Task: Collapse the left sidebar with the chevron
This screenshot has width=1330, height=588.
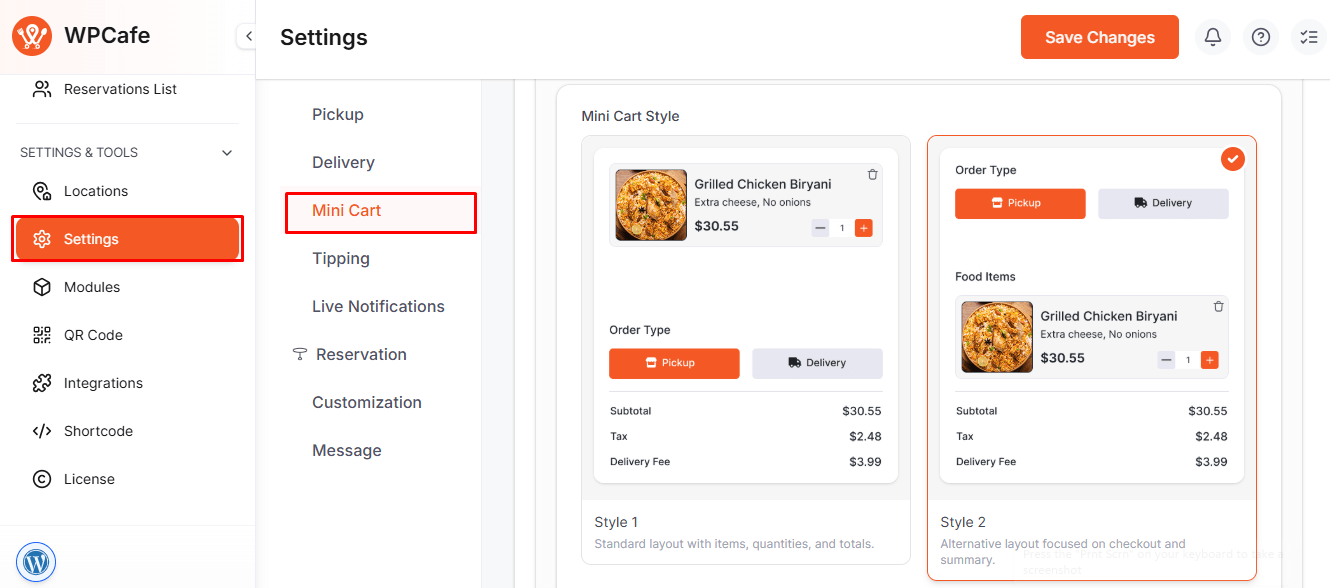Action: click(247, 35)
